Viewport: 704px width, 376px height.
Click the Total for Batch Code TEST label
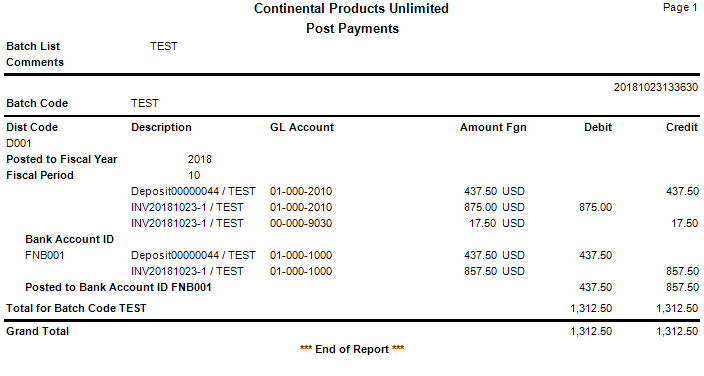(76, 308)
